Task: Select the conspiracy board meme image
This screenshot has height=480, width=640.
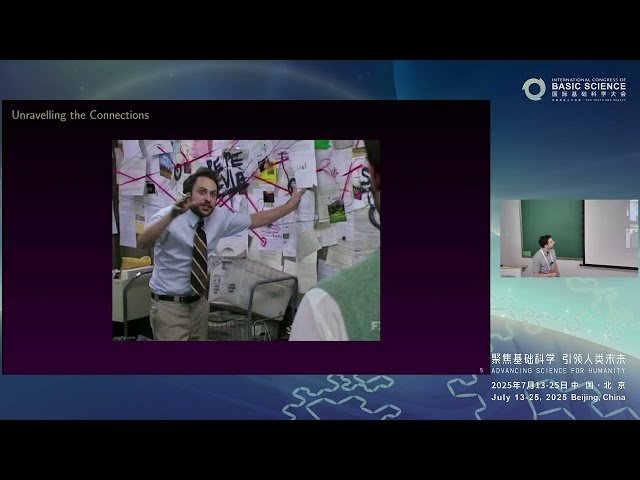Action: 246,240
